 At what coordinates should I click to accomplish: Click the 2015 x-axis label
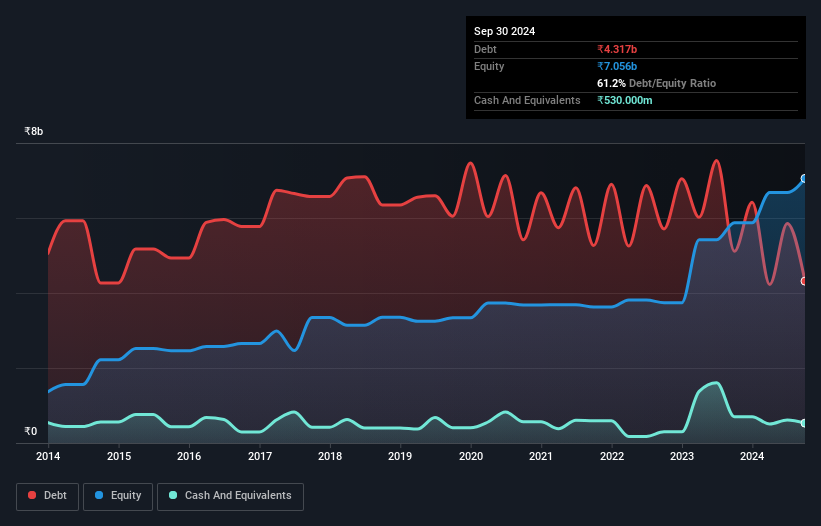(119, 456)
